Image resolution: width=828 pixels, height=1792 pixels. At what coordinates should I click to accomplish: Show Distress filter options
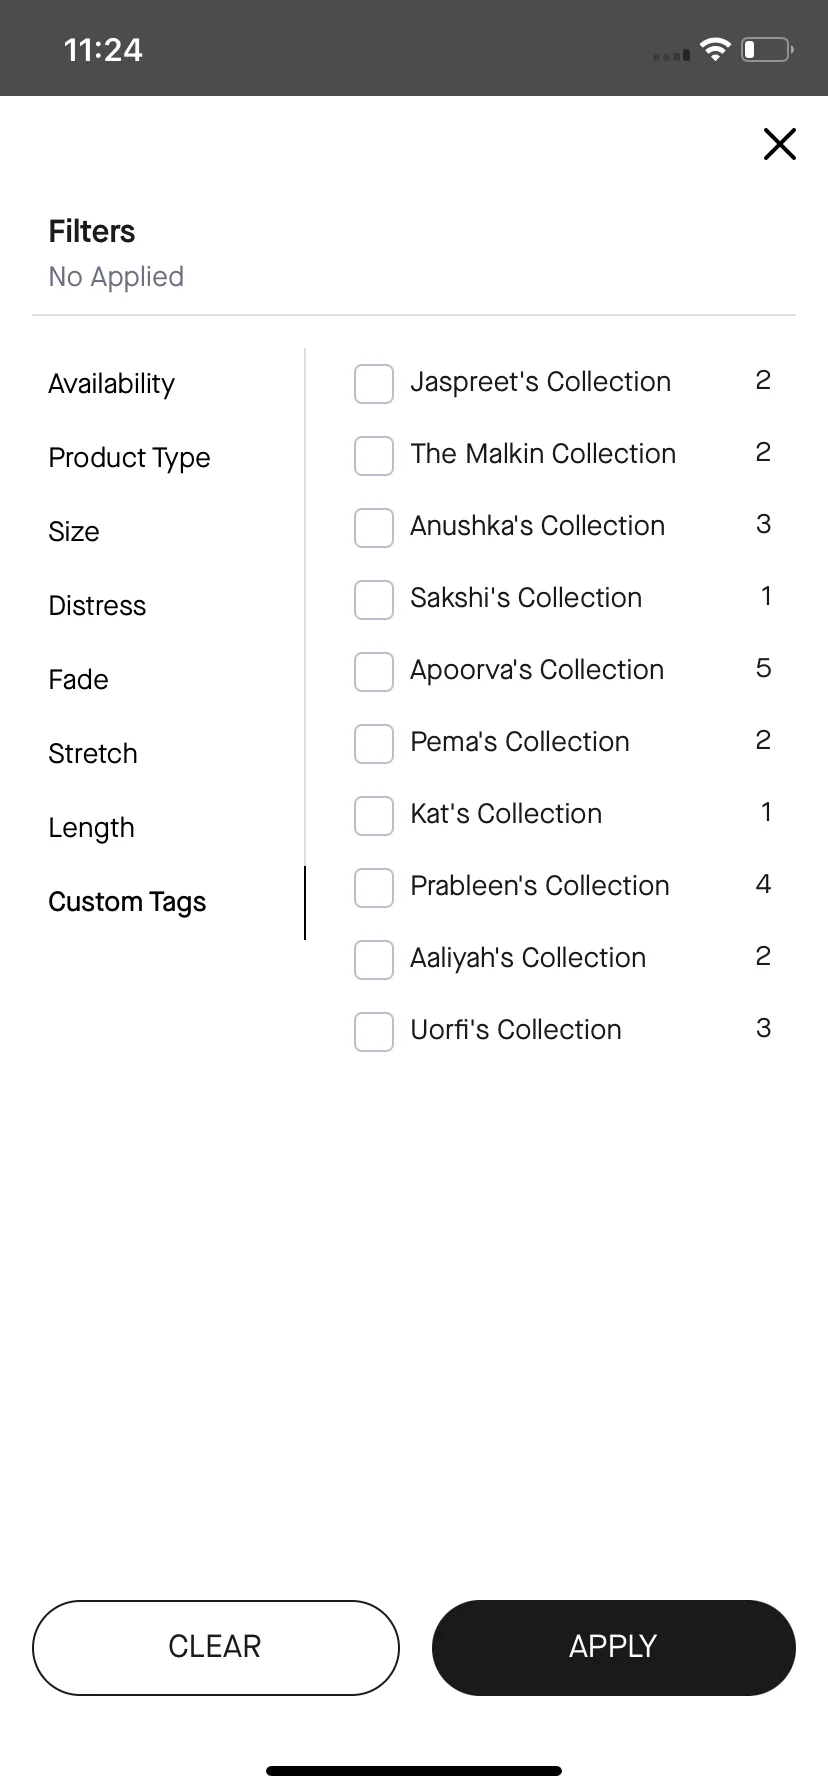coord(97,606)
